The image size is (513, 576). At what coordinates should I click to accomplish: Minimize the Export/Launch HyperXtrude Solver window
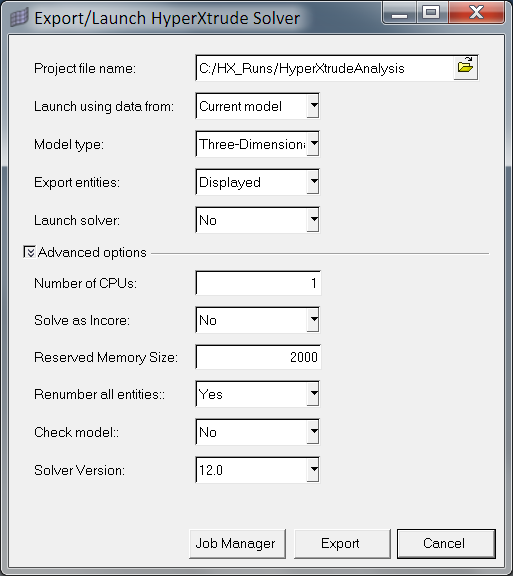point(399,13)
